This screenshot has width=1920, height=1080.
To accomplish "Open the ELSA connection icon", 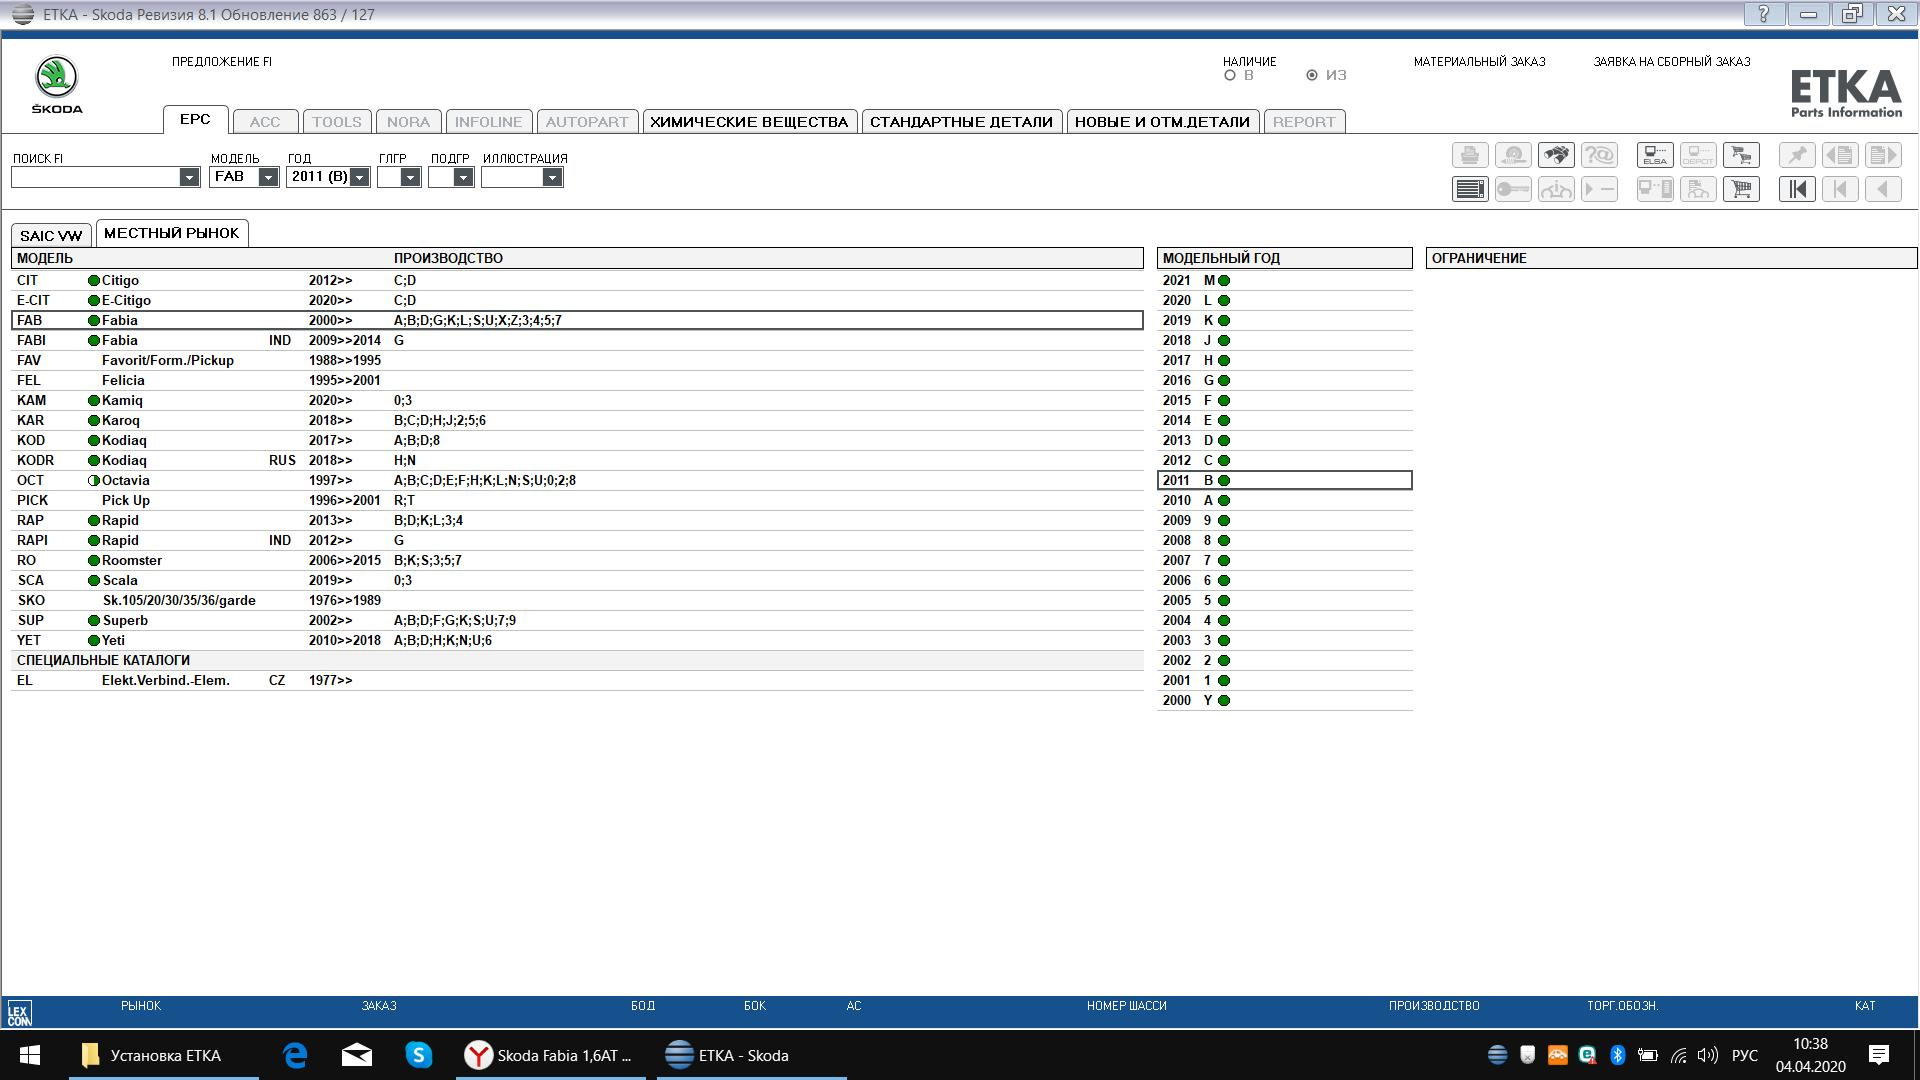I will click(1654, 155).
